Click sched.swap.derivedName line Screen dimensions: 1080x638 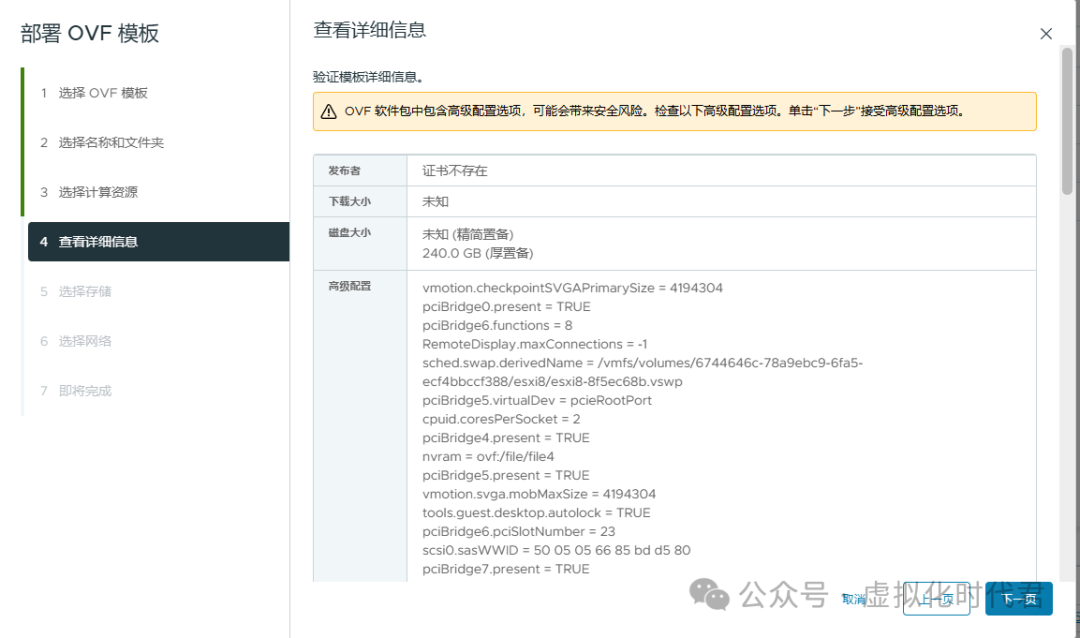click(x=643, y=372)
